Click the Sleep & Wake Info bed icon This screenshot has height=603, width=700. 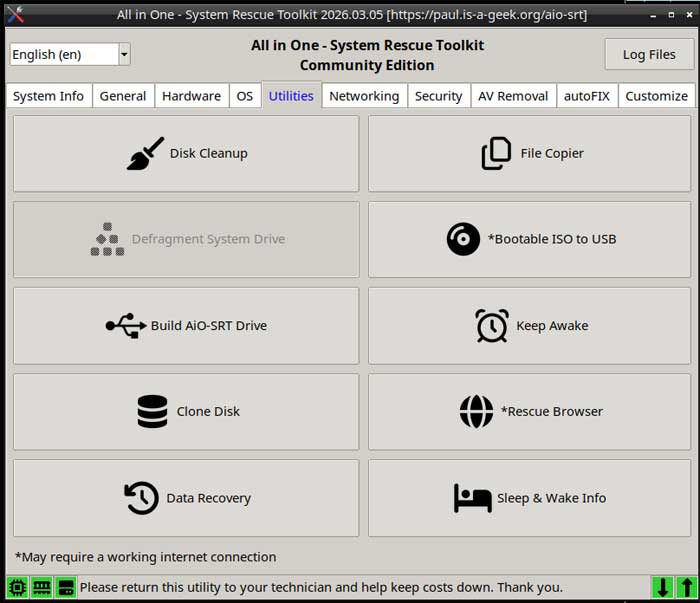[472, 498]
